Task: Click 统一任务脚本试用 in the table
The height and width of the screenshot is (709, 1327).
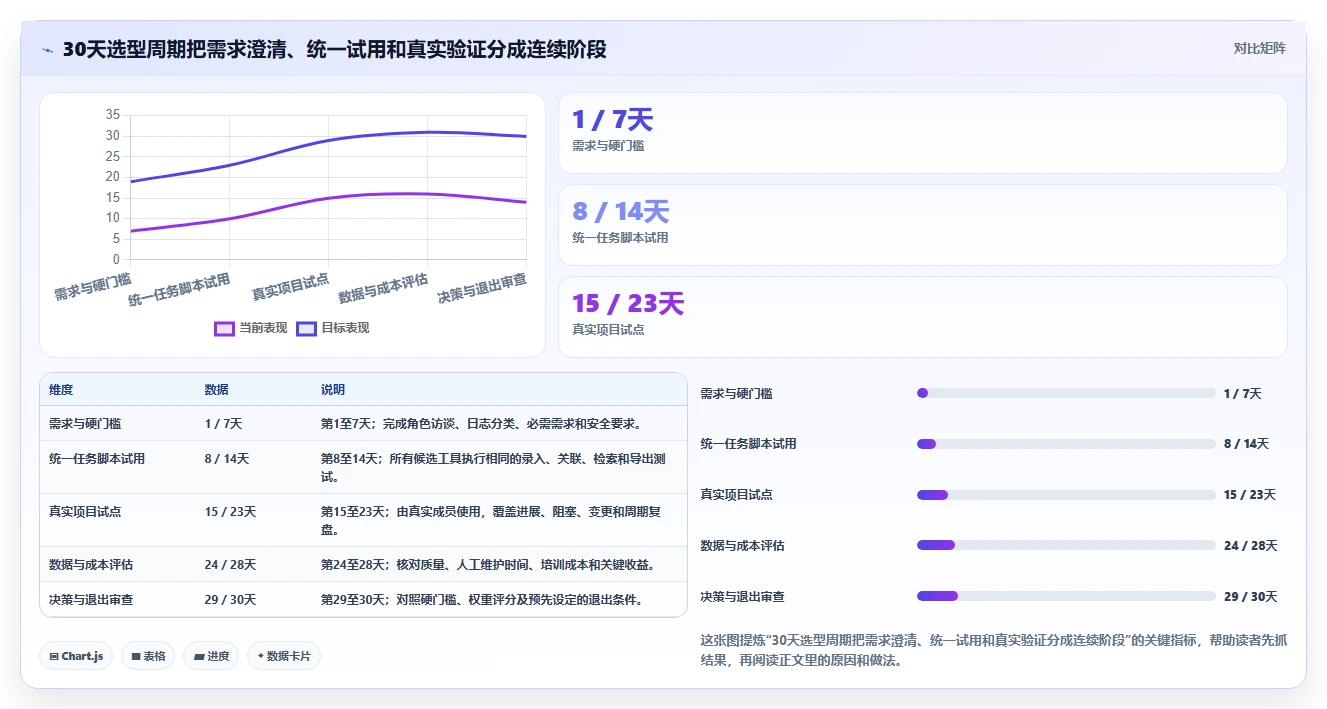Action: tap(97, 459)
